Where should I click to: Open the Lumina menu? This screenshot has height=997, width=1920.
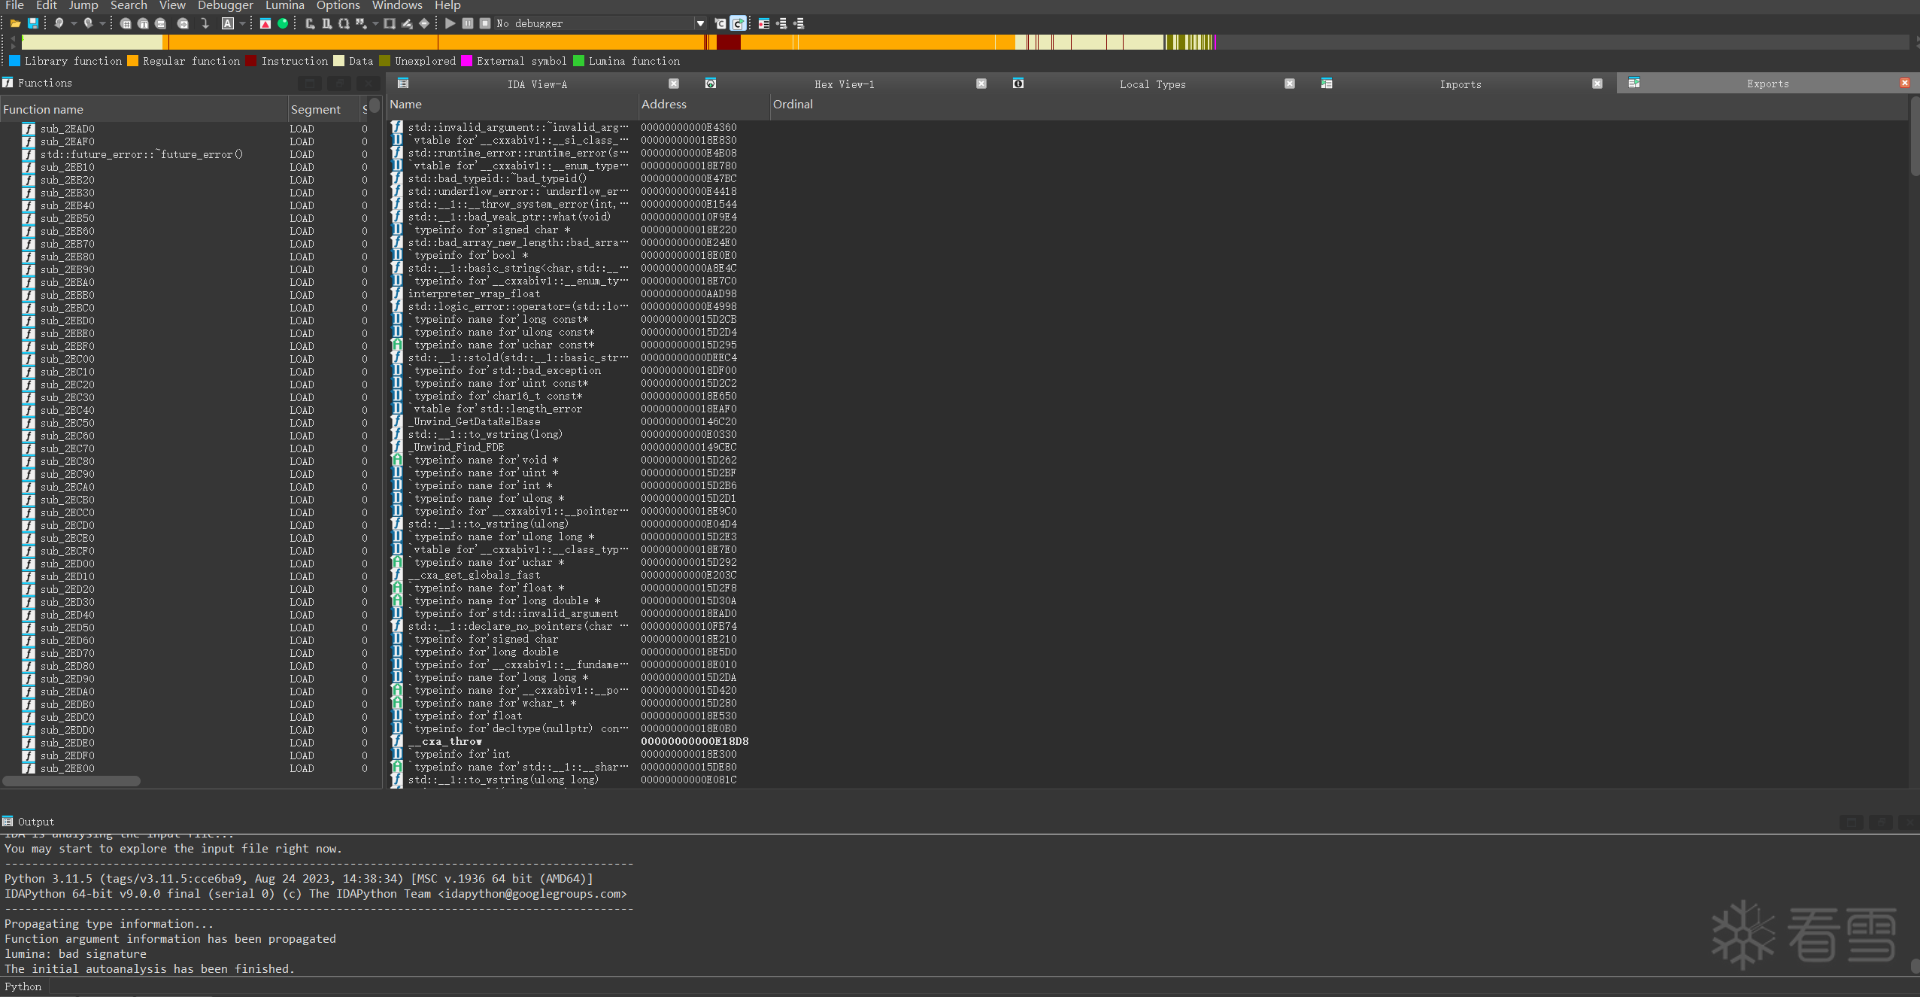point(285,6)
